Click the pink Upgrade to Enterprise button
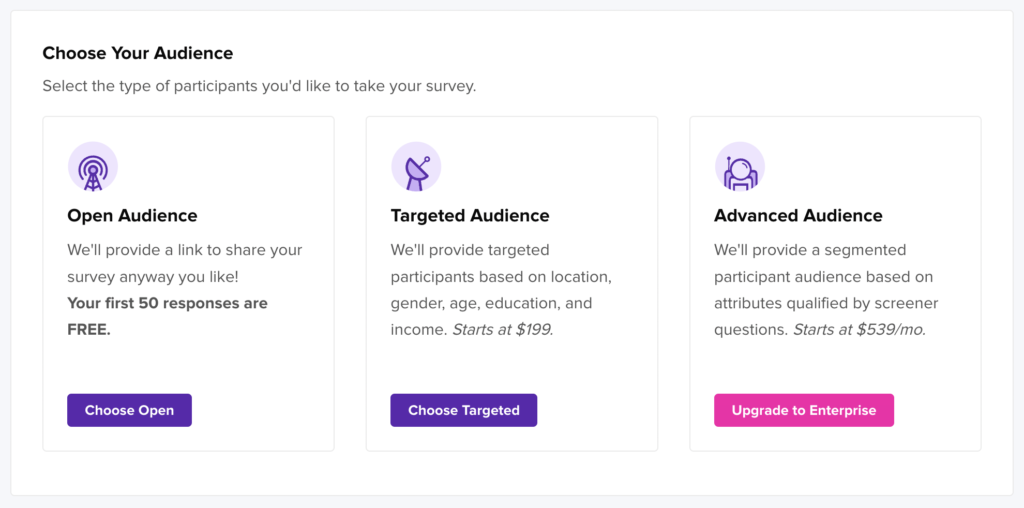This screenshot has width=1024, height=508. click(x=804, y=410)
